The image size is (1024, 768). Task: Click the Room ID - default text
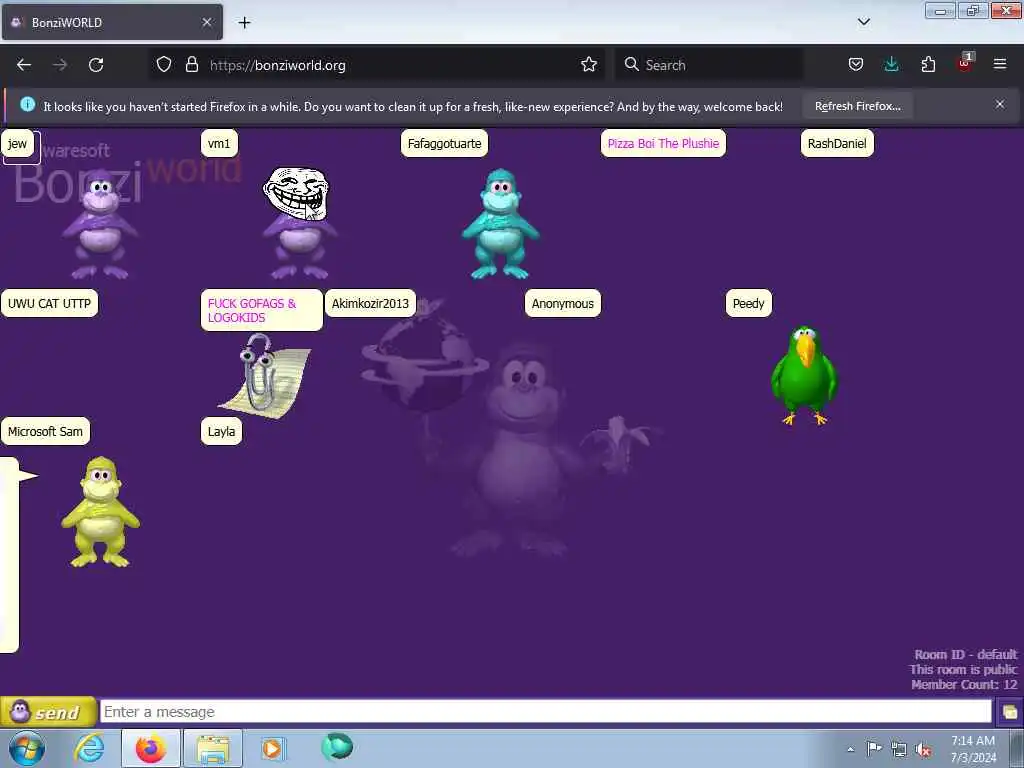point(965,654)
